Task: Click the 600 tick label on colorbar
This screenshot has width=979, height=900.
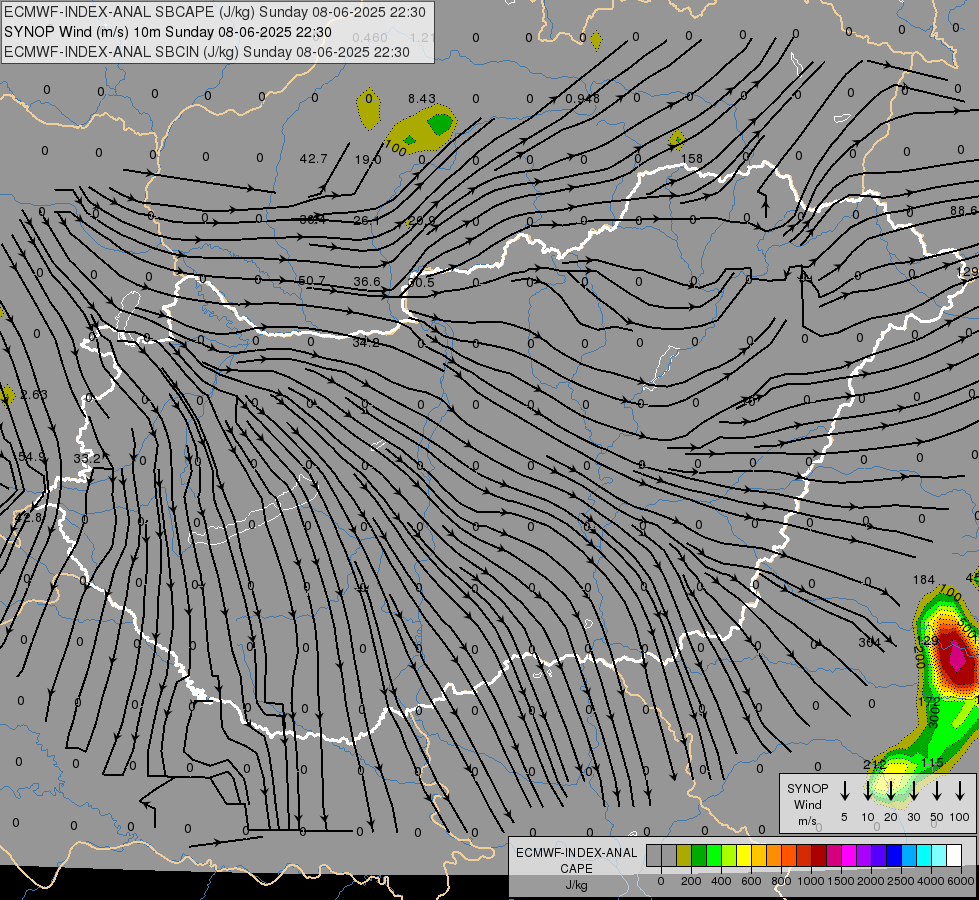Action: [x=751, y=881]
